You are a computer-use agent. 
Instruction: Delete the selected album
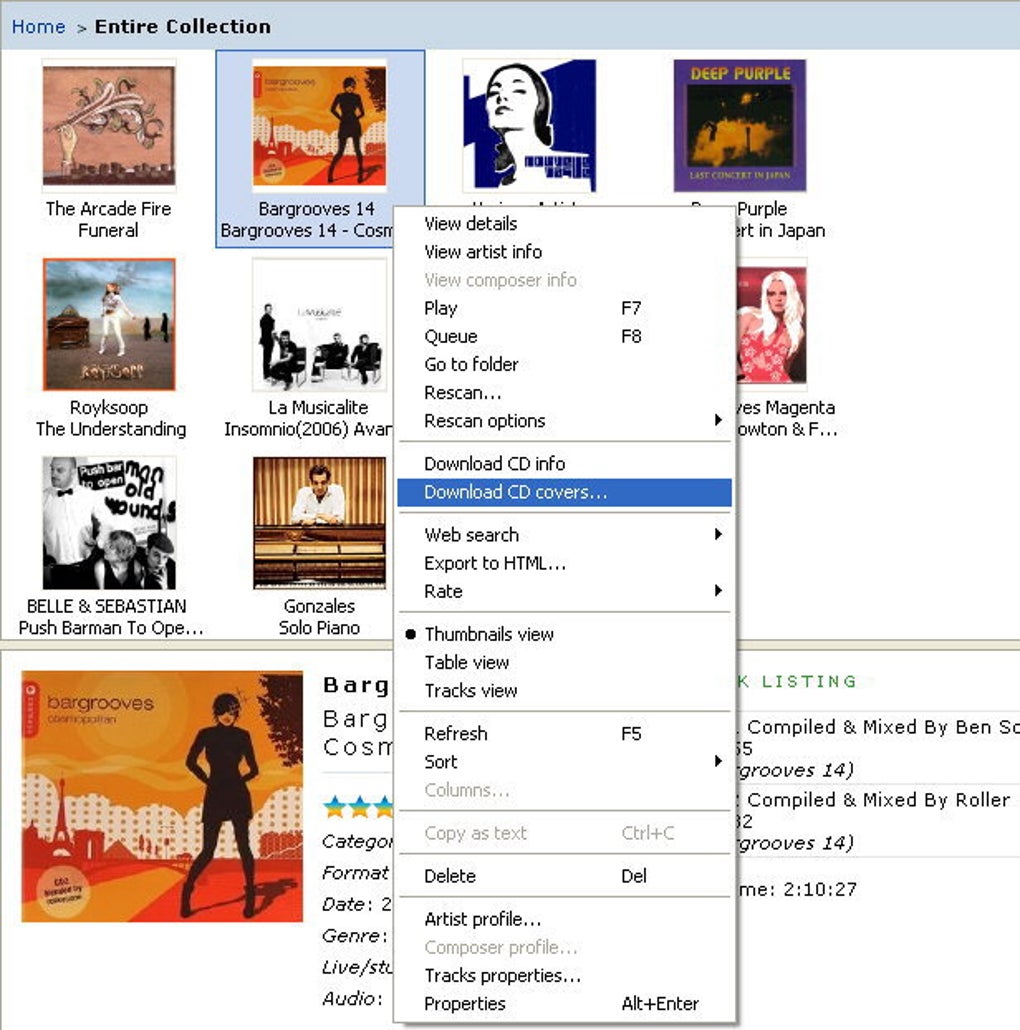449,876
